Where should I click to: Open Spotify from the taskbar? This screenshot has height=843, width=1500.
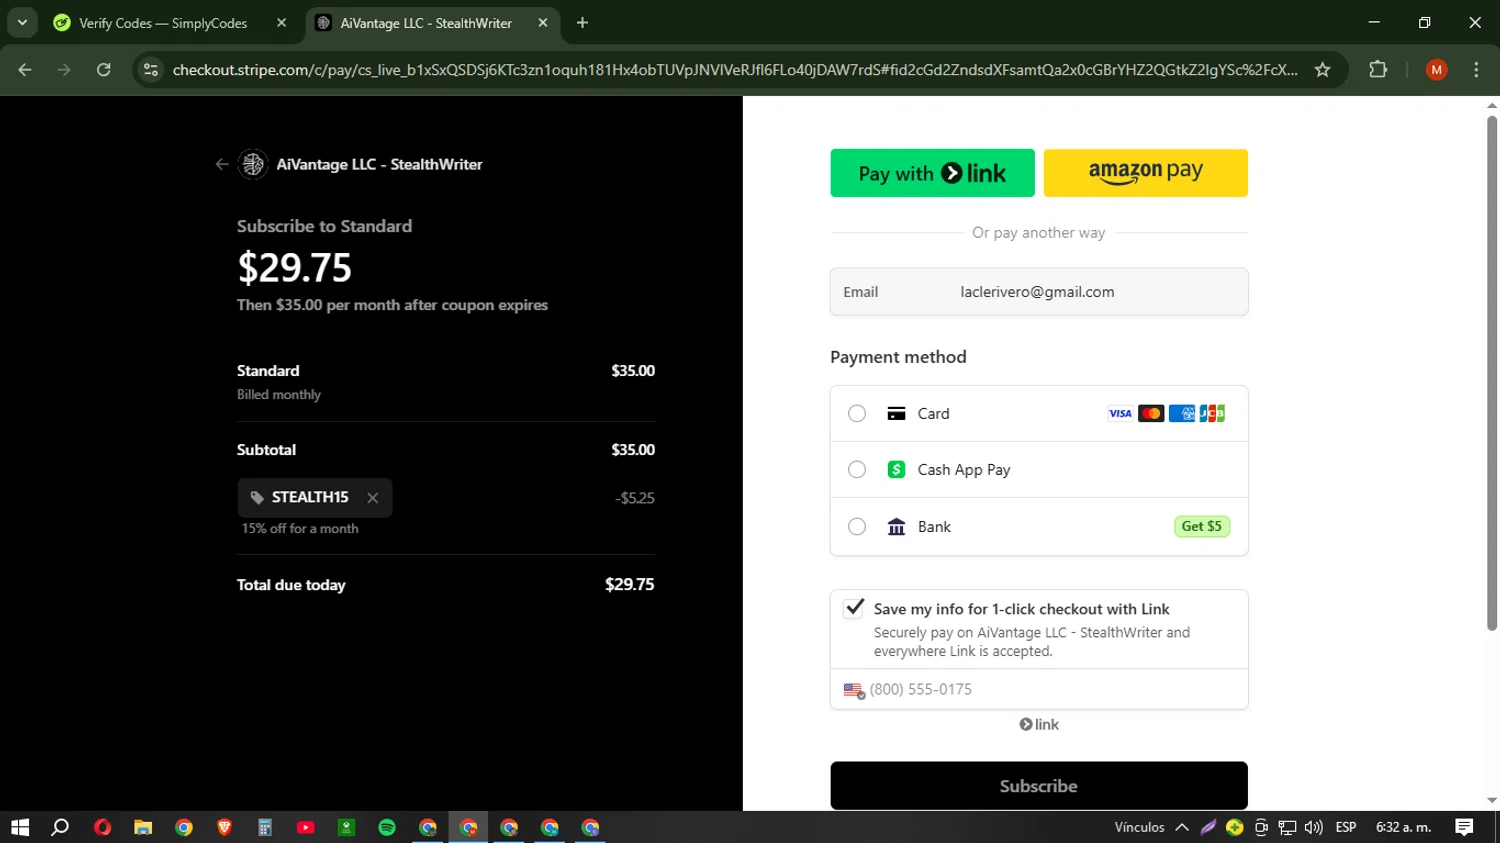(387, 827)
